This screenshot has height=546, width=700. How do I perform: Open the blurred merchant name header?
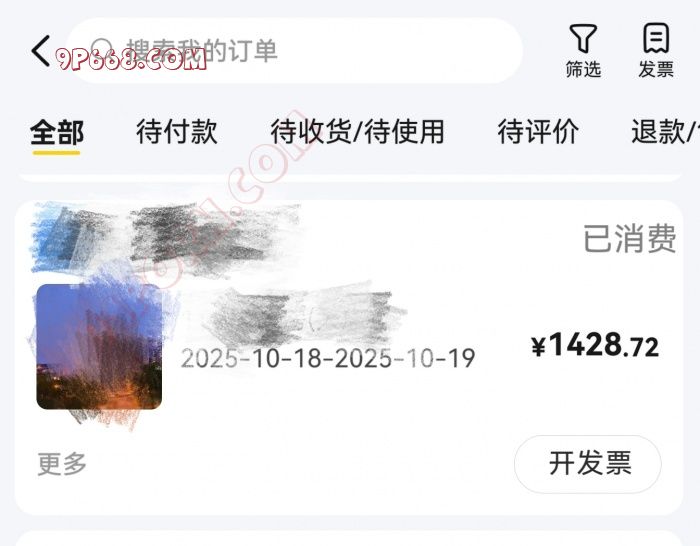click(166, 238)
